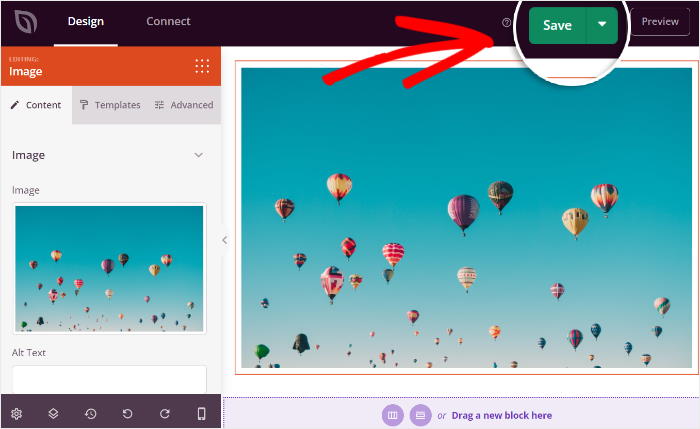Screen dimensions: 700x429
Task: Open the layers navigation icon
Action: (53, 414)
